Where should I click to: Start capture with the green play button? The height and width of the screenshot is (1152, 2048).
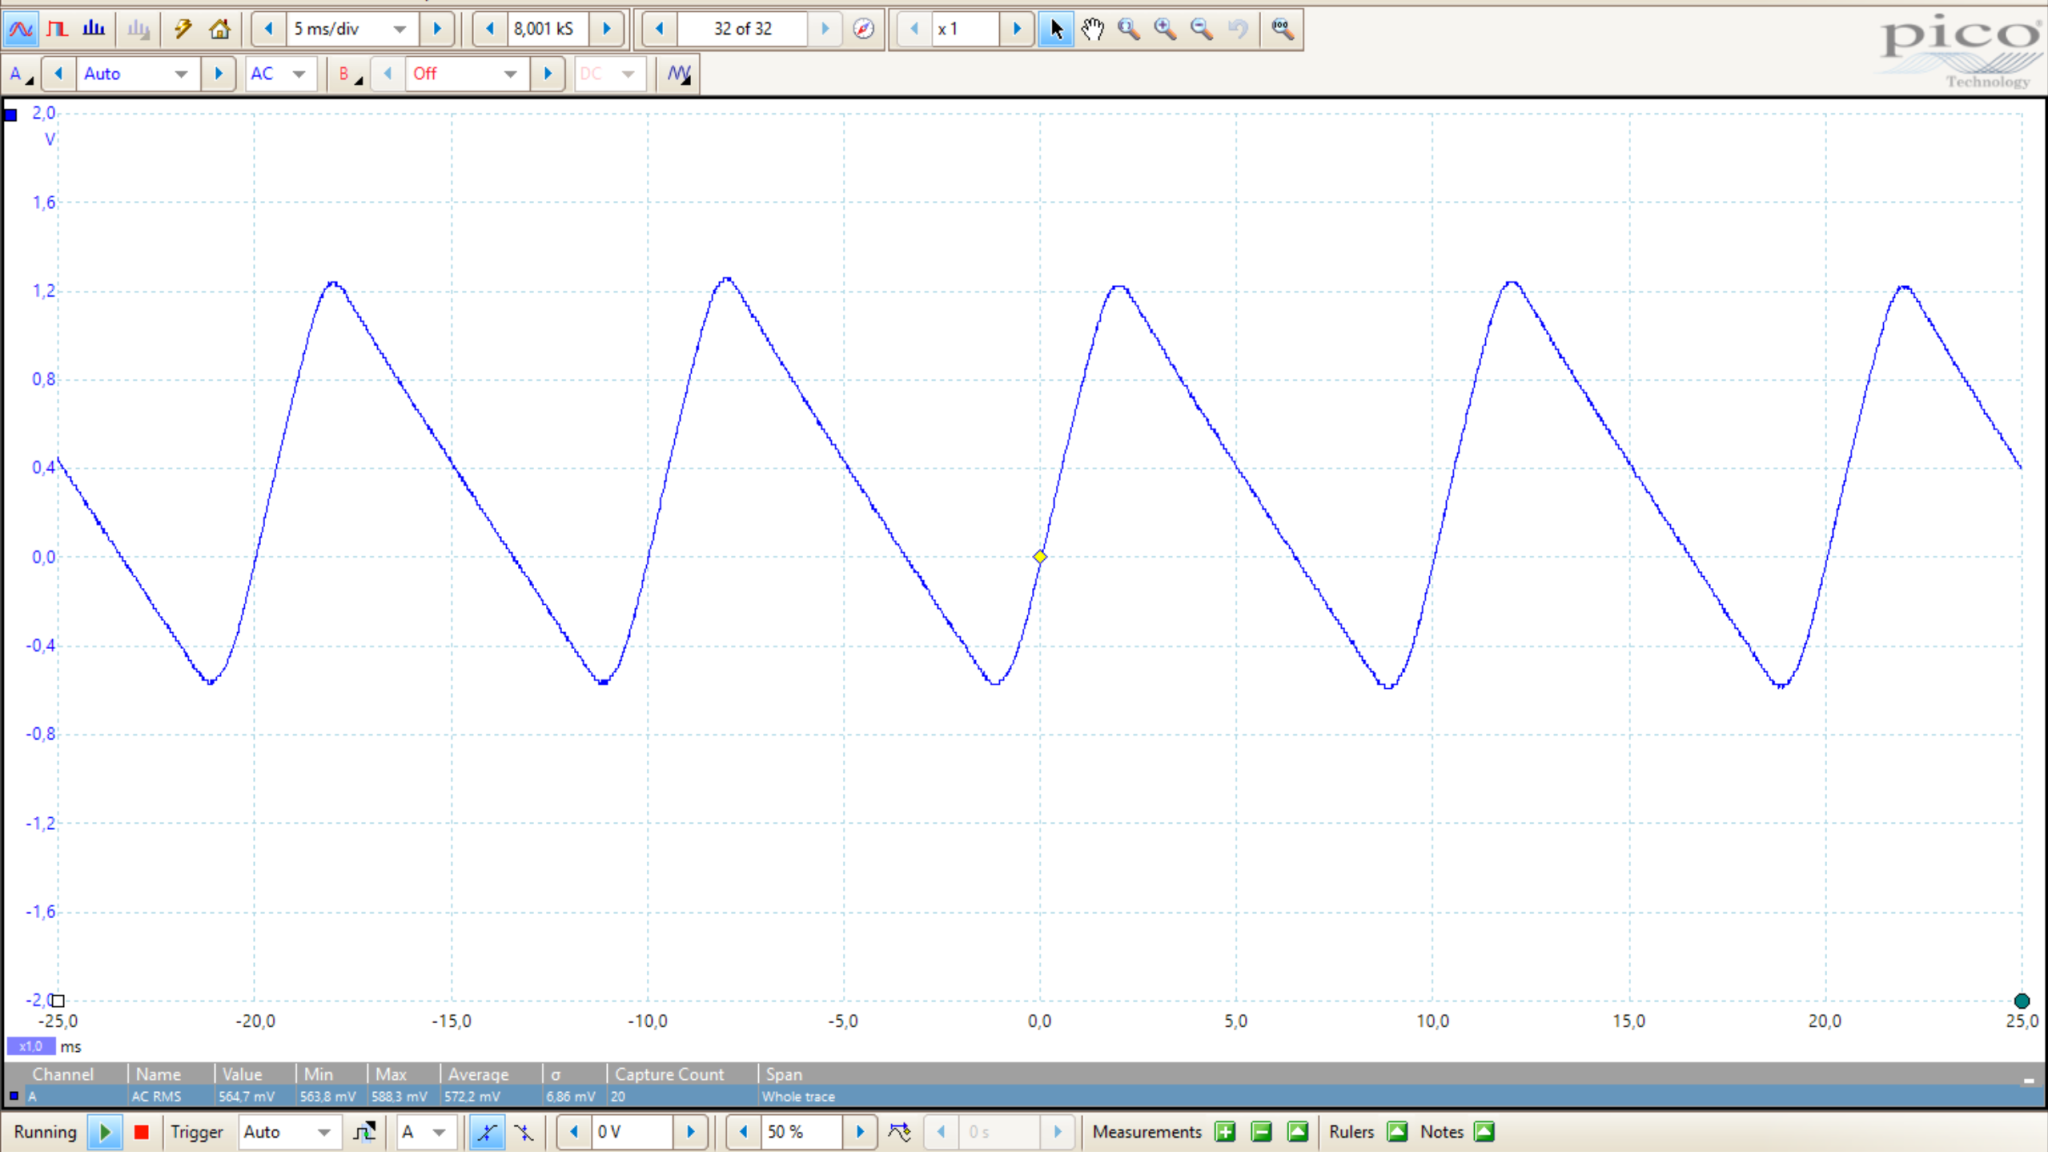click(104, 1132)
